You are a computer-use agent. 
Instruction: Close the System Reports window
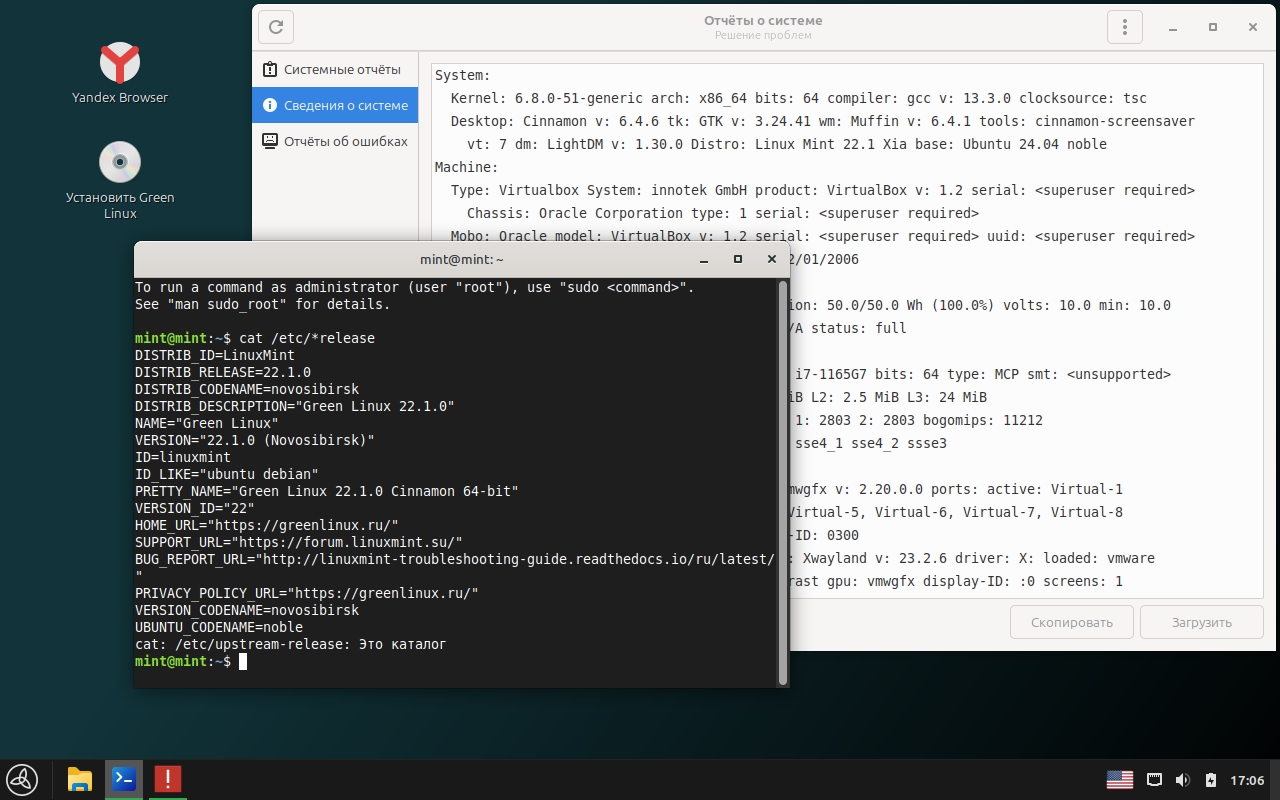[1253, 27]
